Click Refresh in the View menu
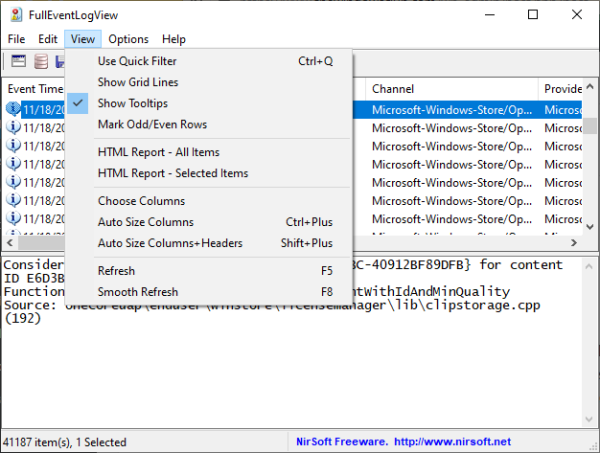Image resolution: width=600 pixels, height=453 pixels. click(118, 271)
